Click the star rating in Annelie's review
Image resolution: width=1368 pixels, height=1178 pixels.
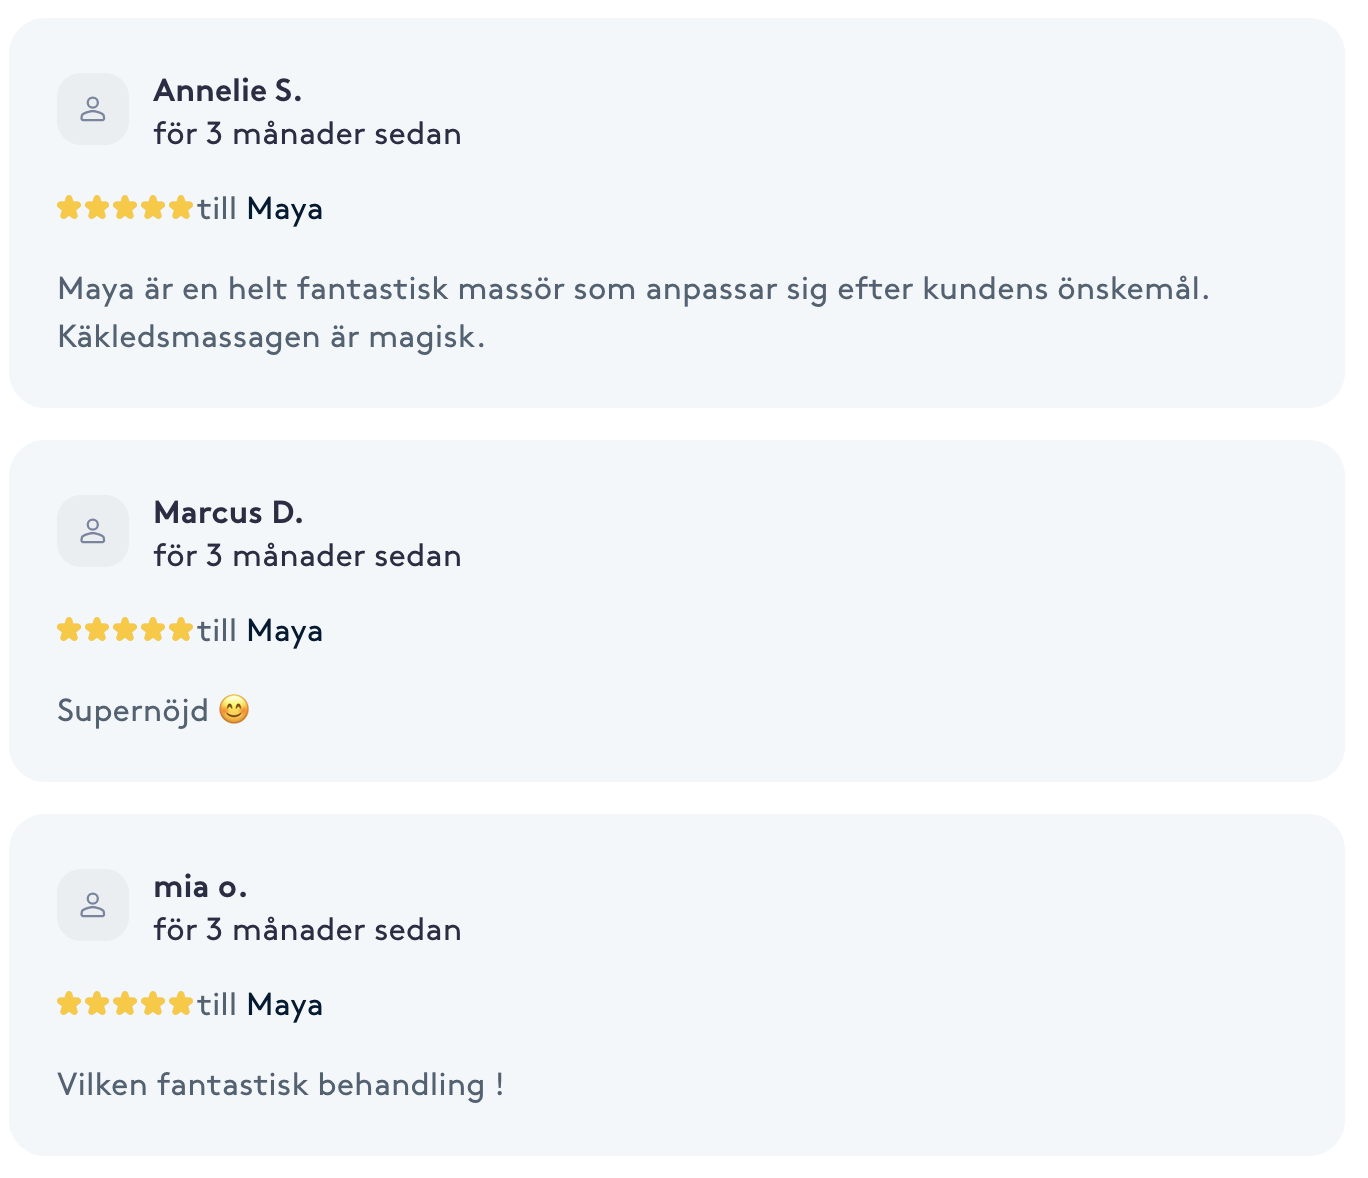coord(125,208)
